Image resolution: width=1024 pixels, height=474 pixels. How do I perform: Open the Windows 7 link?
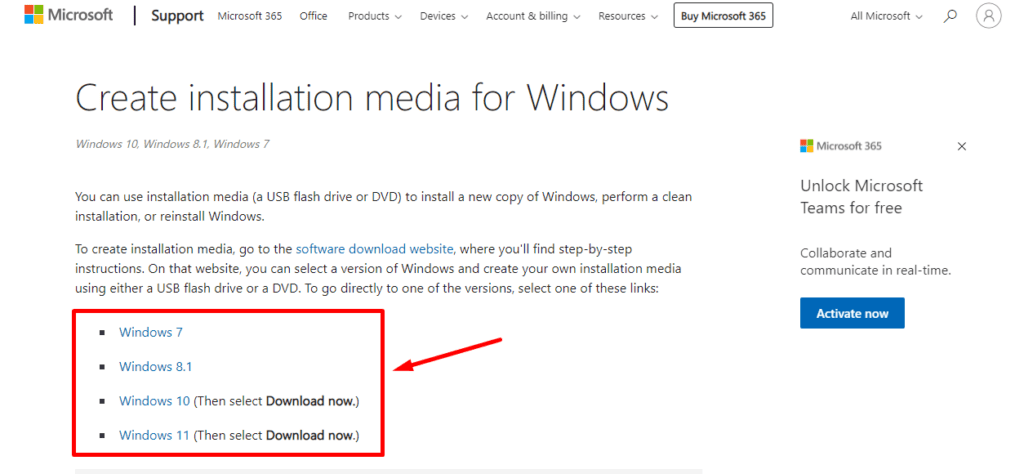click(x=151, y=332)
